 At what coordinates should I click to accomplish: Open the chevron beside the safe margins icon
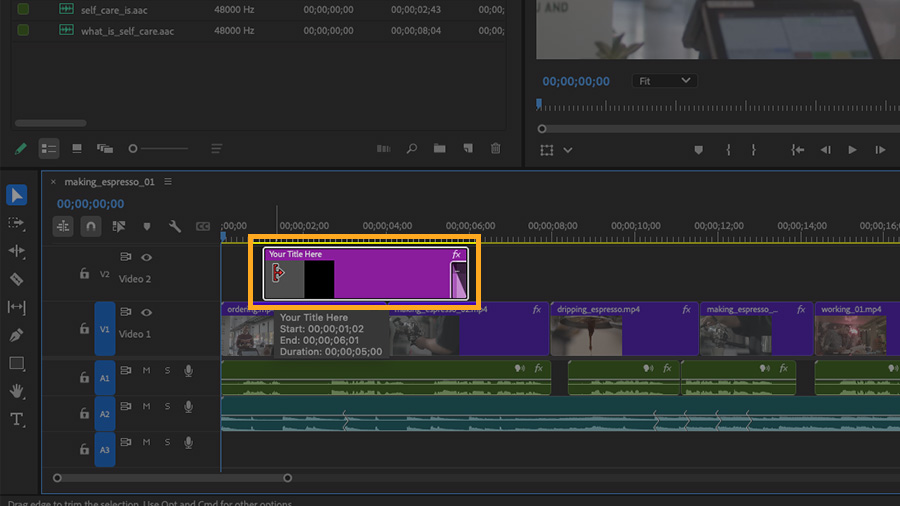click(x=568, y=150)
